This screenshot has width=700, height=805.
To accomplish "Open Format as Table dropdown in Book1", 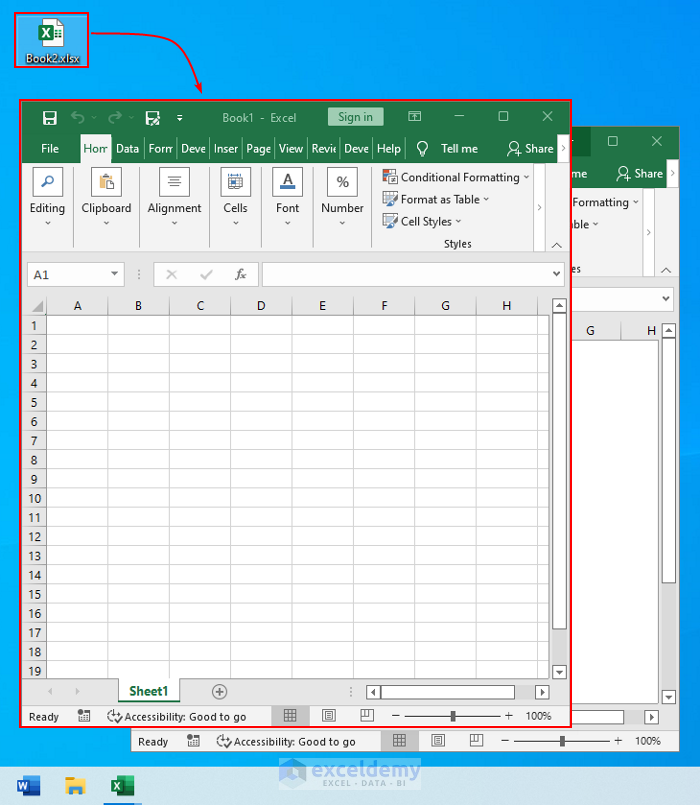I will coord(436,199).
